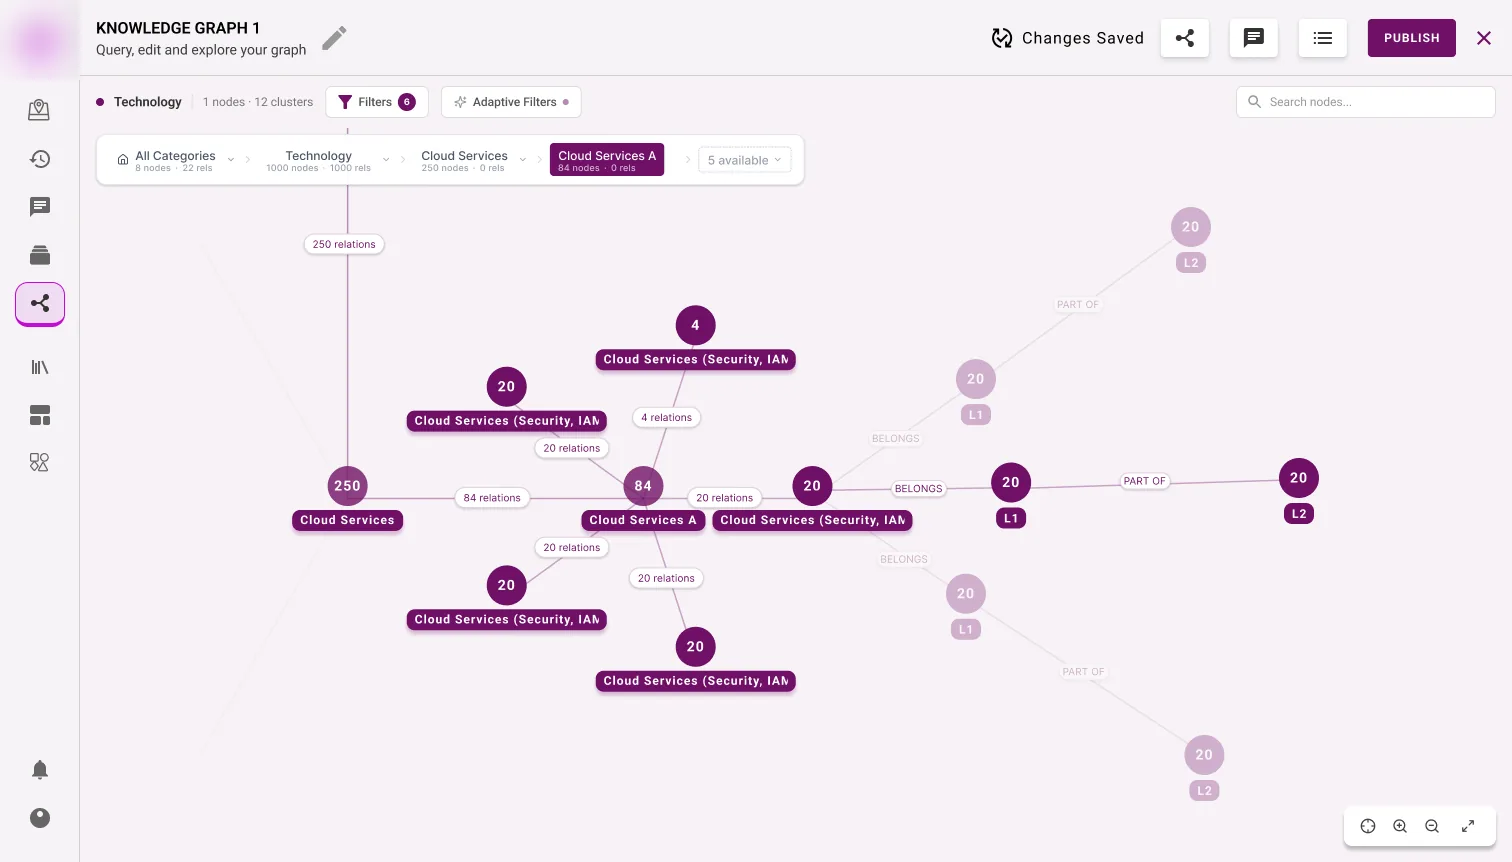Viewport: 1512px width, 862px height.
Task: Select the graph node numbered 4
Action: coord(695,325)
